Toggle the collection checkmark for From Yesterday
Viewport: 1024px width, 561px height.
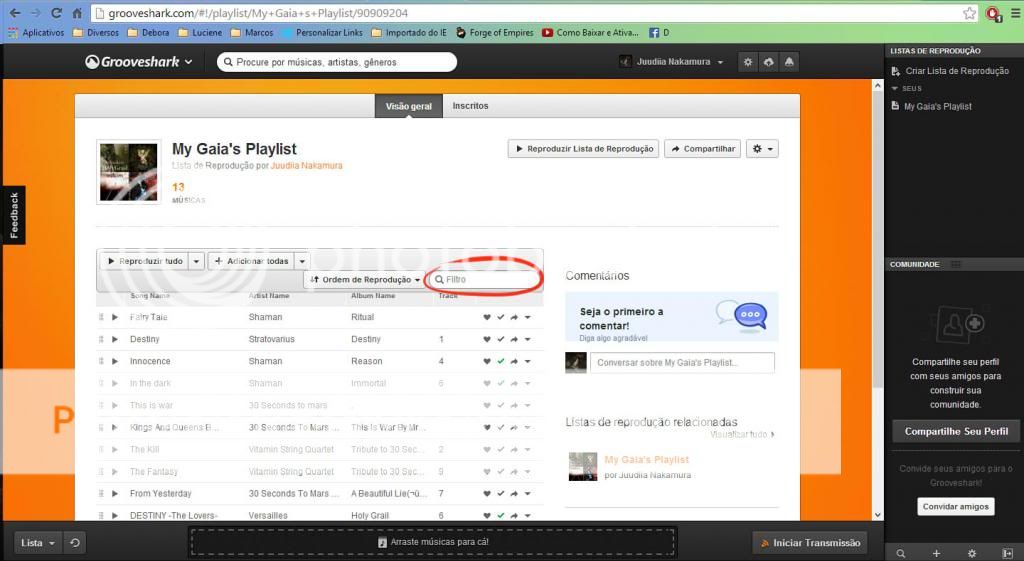(501, 493)
